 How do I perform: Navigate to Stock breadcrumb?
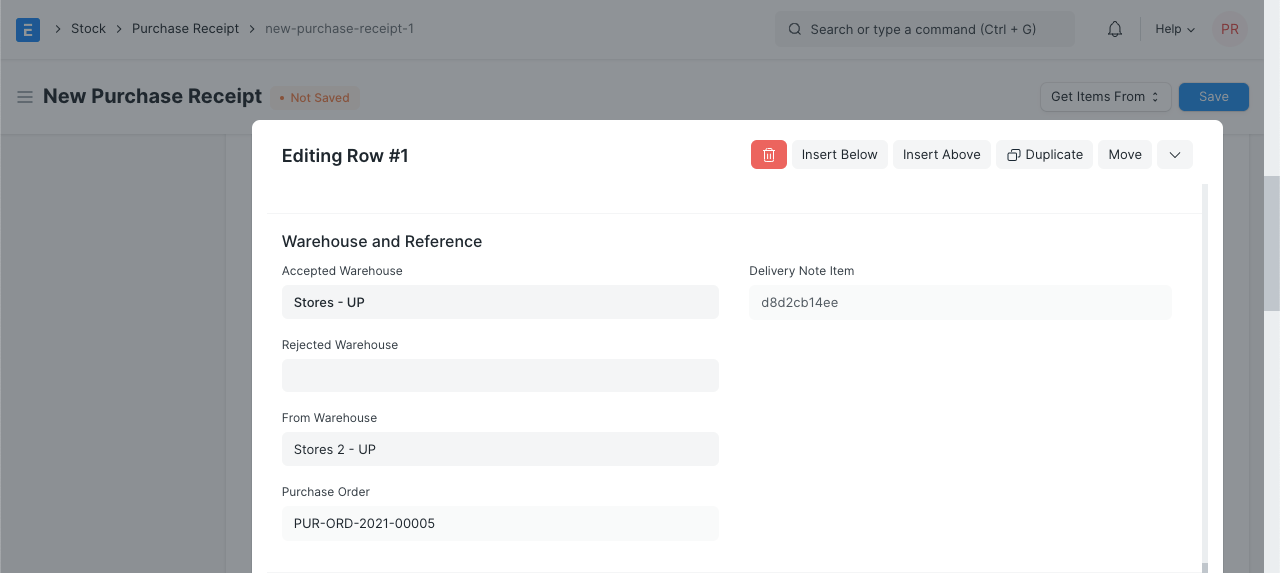88,29
